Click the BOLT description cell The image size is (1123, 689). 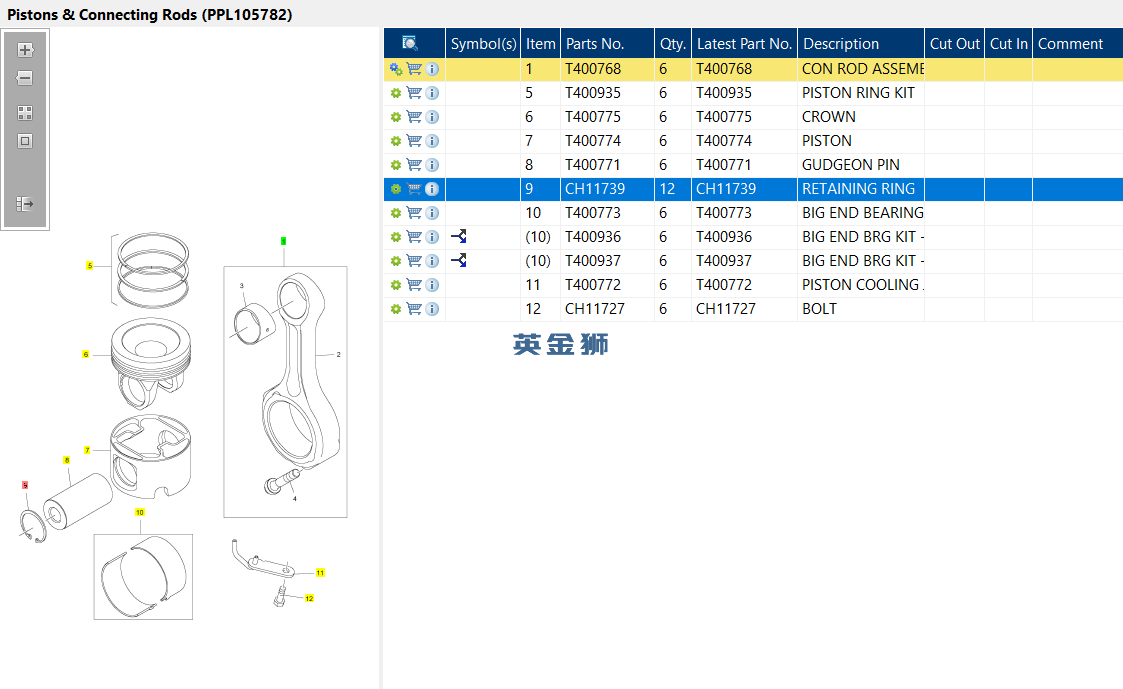861,309
